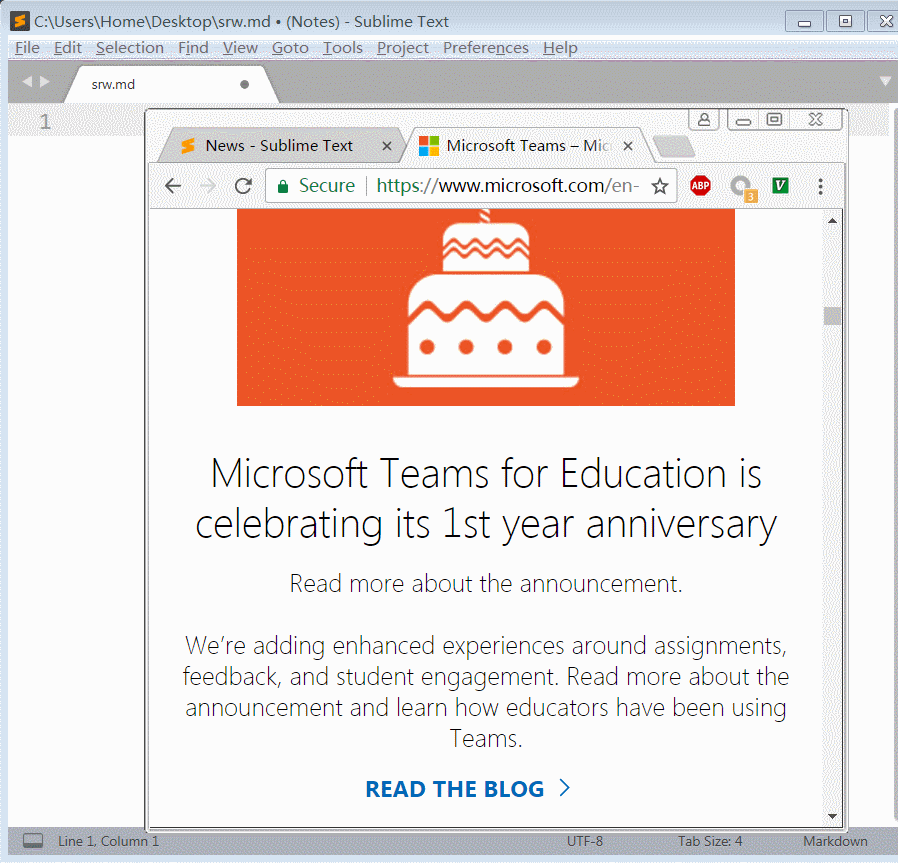Viewport: 898px width, 863px height.
Task: Open the Goto menu
Action: [290, 48]
